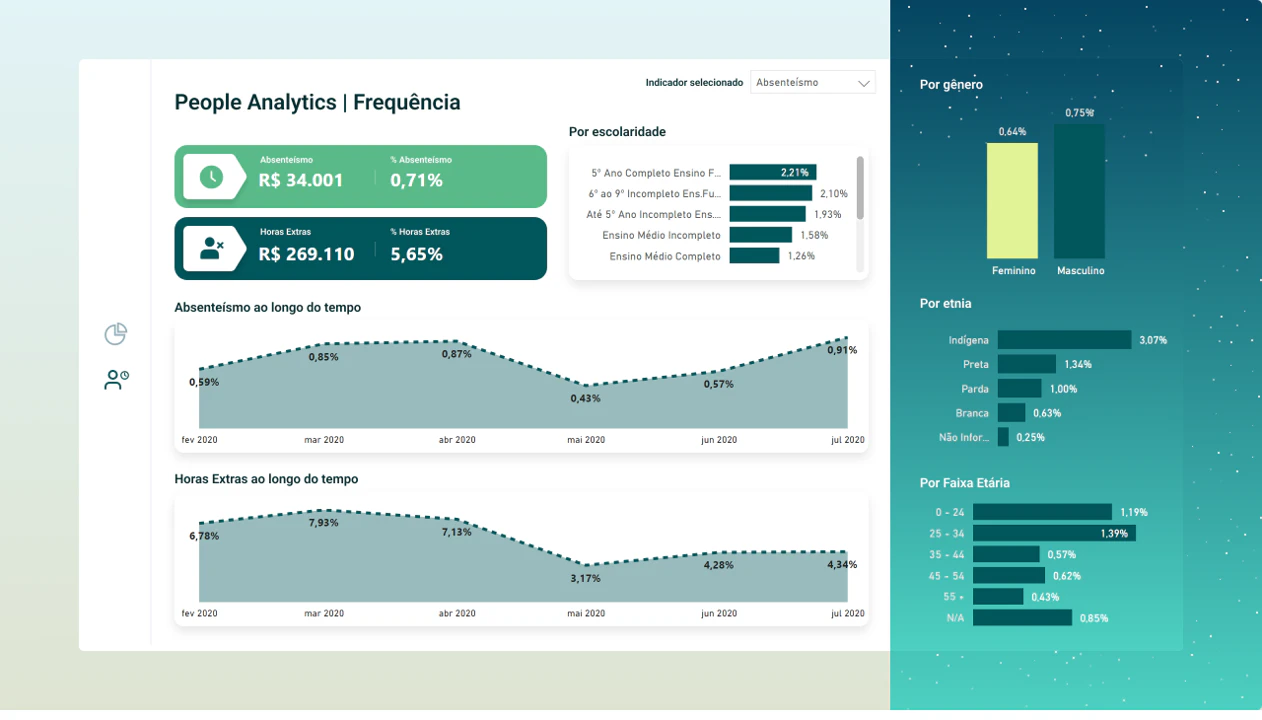Open the people frequency page icon
The height and width of the screenshot is (720, 1262).
click(116, 380)
